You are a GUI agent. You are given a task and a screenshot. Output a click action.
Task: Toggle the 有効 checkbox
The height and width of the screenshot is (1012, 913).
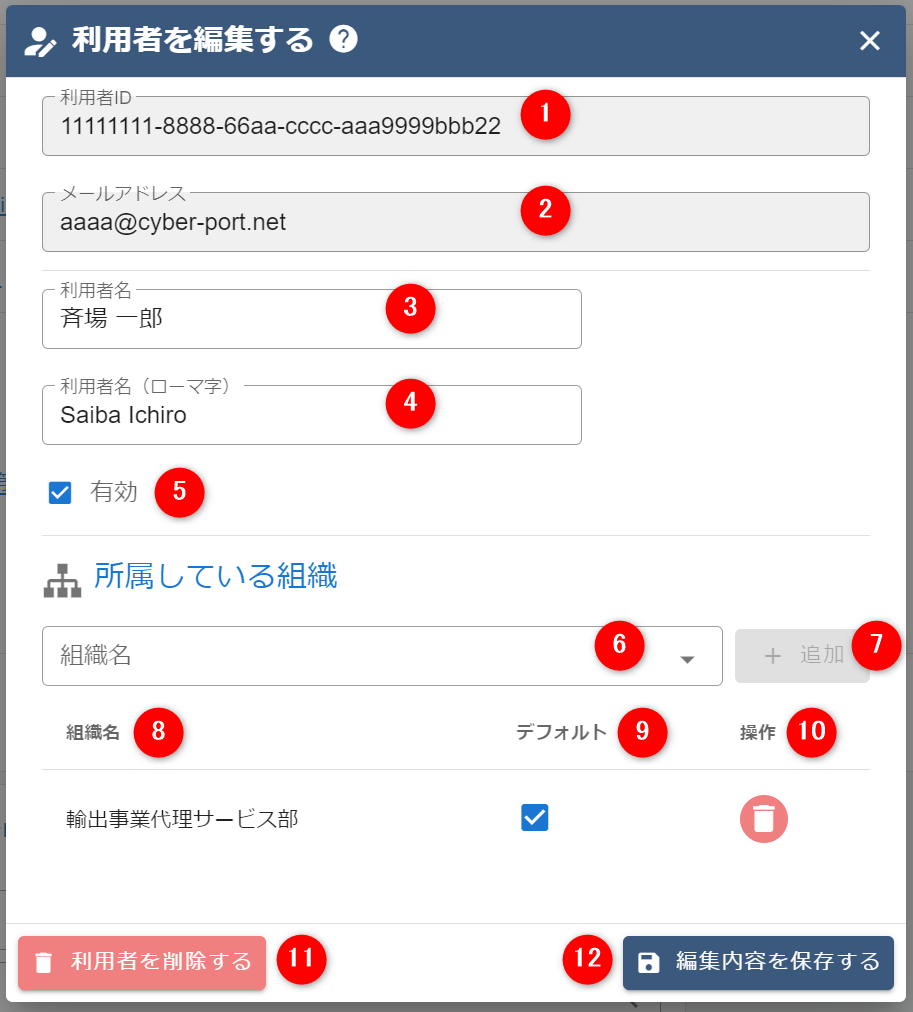pos(60,493)
